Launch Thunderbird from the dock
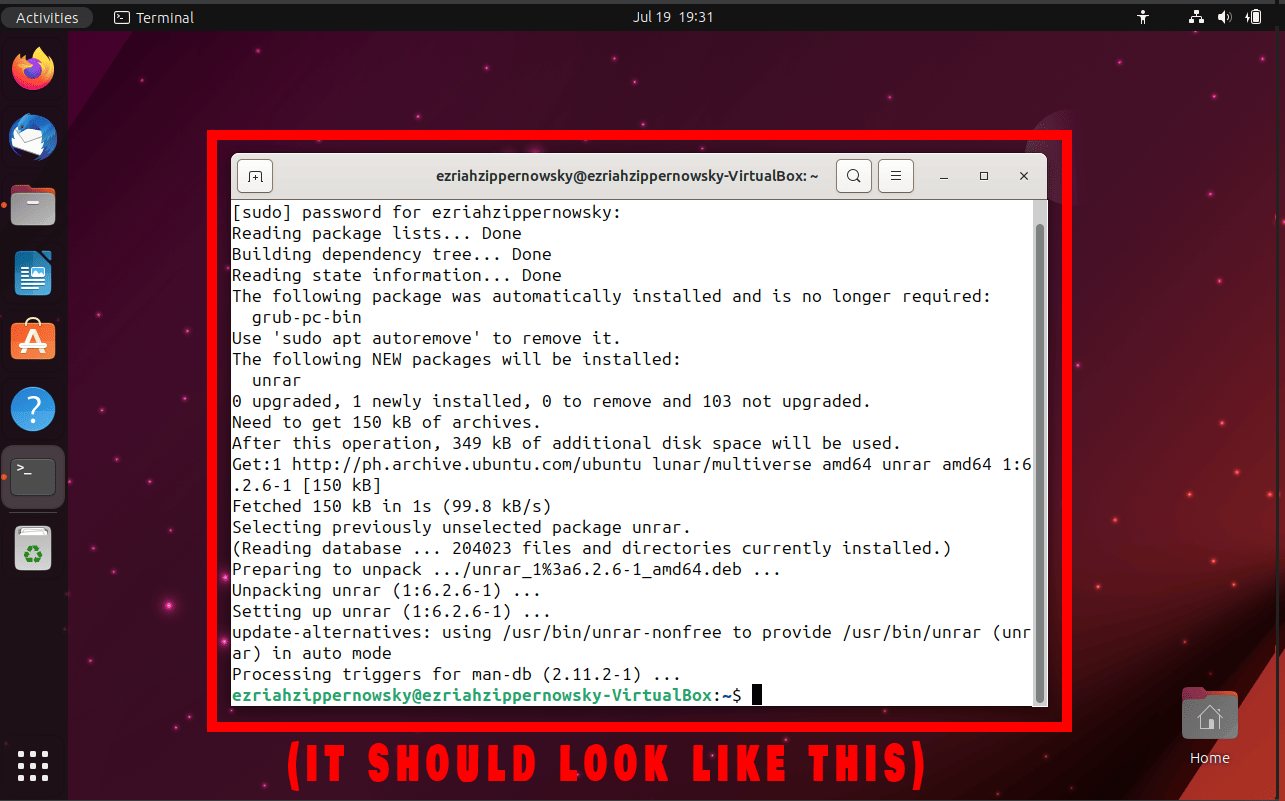 pyautogui.click(x=33, y=137)
